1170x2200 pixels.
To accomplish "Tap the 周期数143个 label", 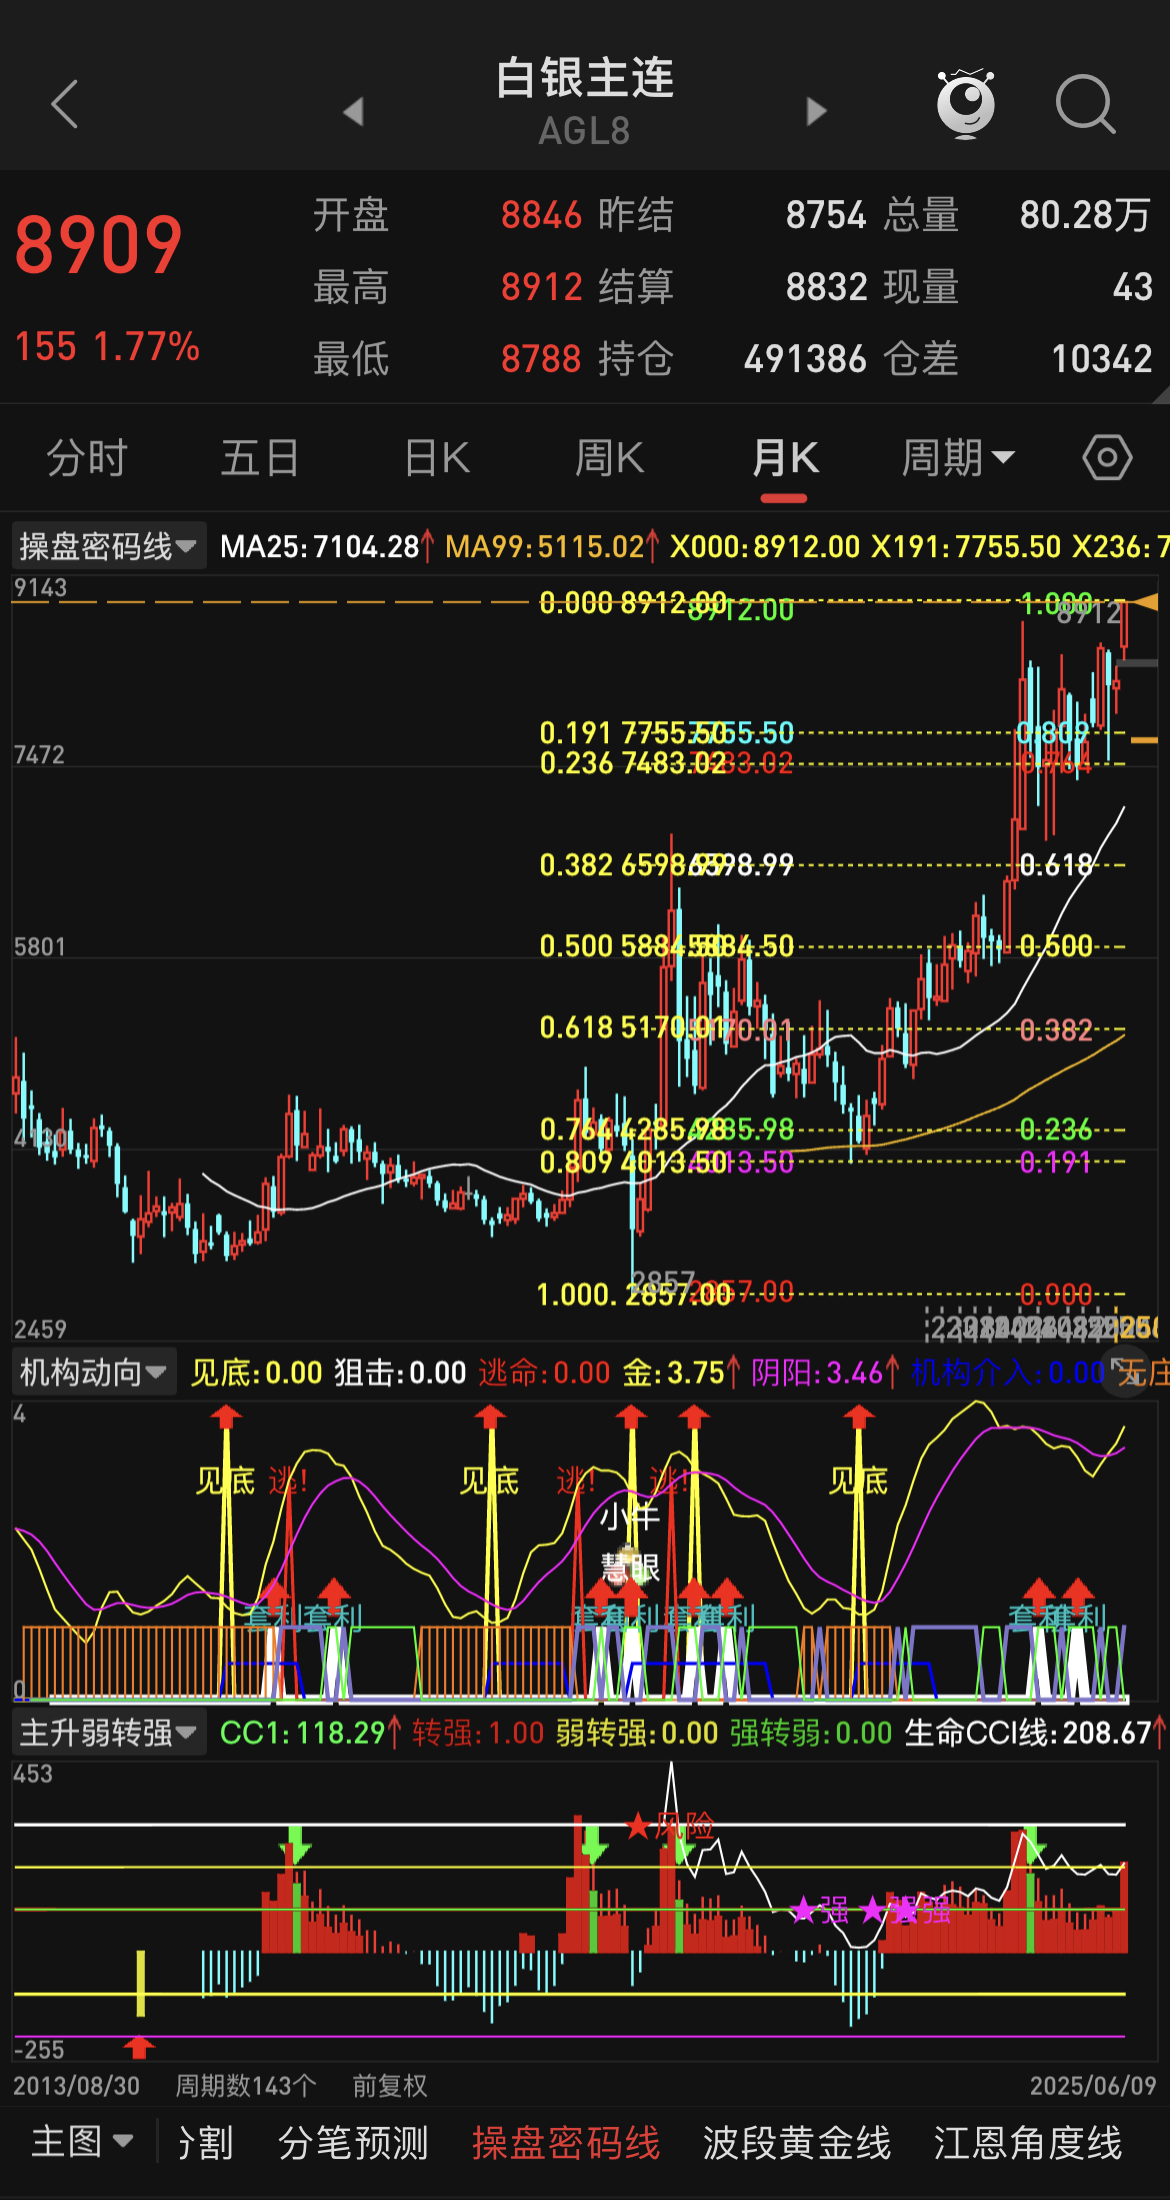I will pyautogui.click(x=246, y=2086).
